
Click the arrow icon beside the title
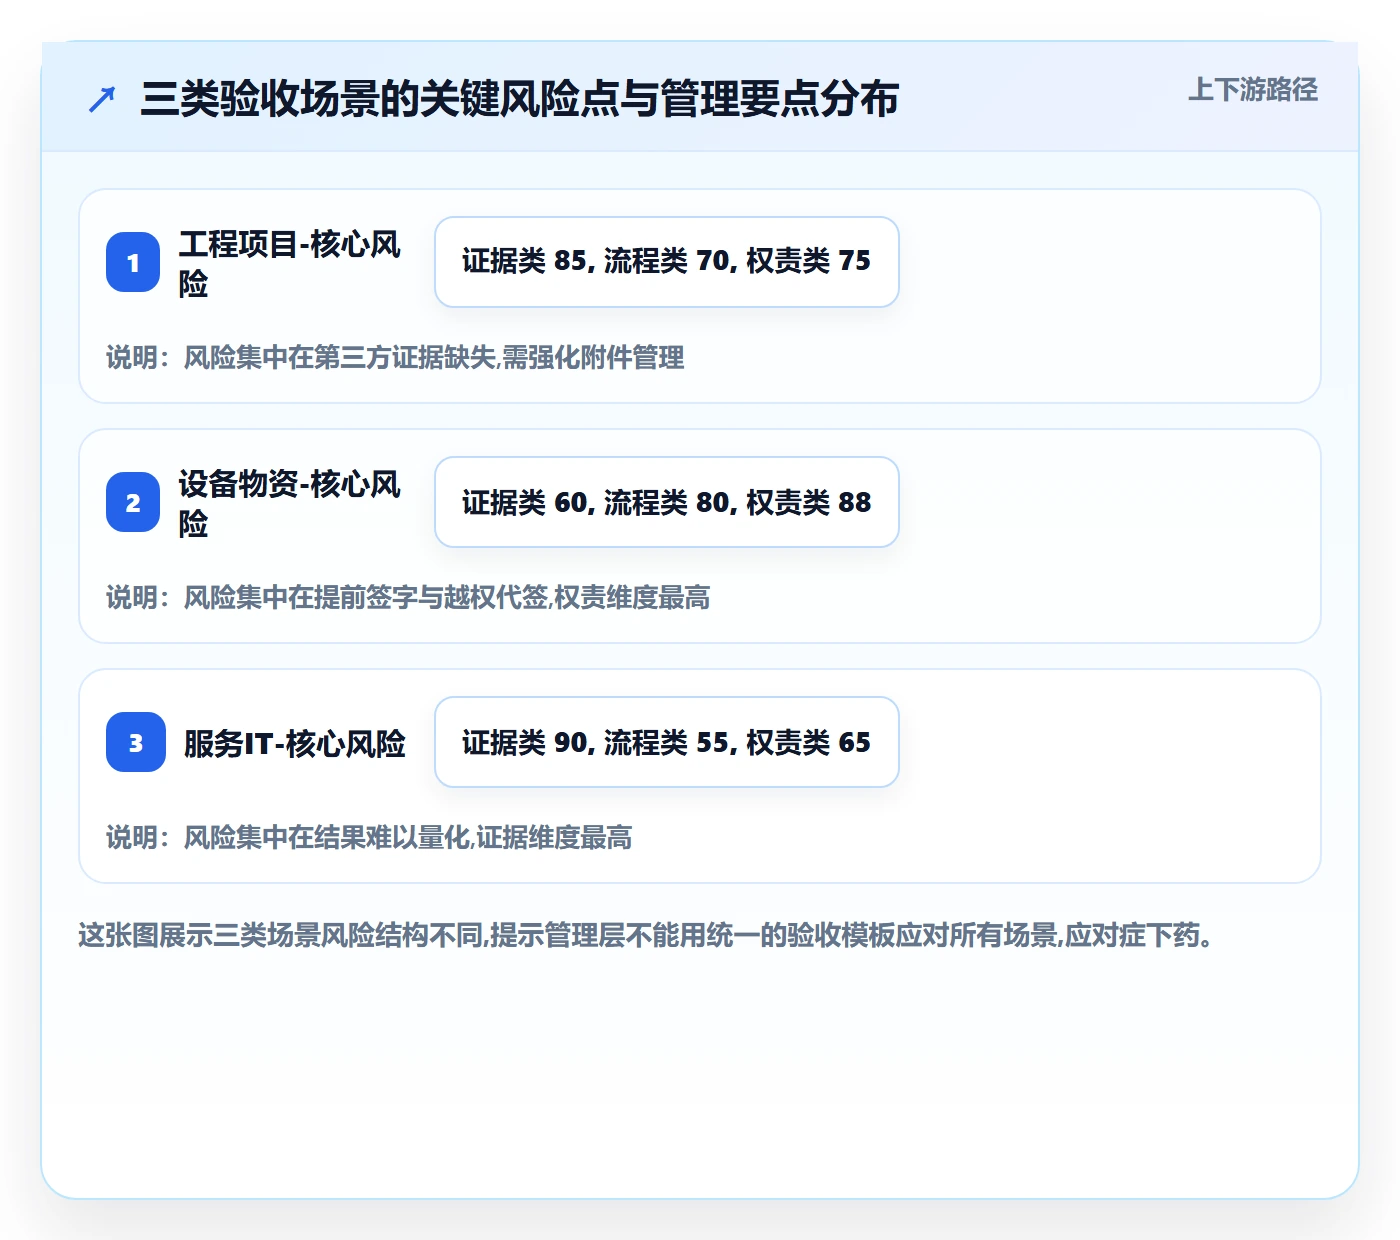click(x=102, y=99)
